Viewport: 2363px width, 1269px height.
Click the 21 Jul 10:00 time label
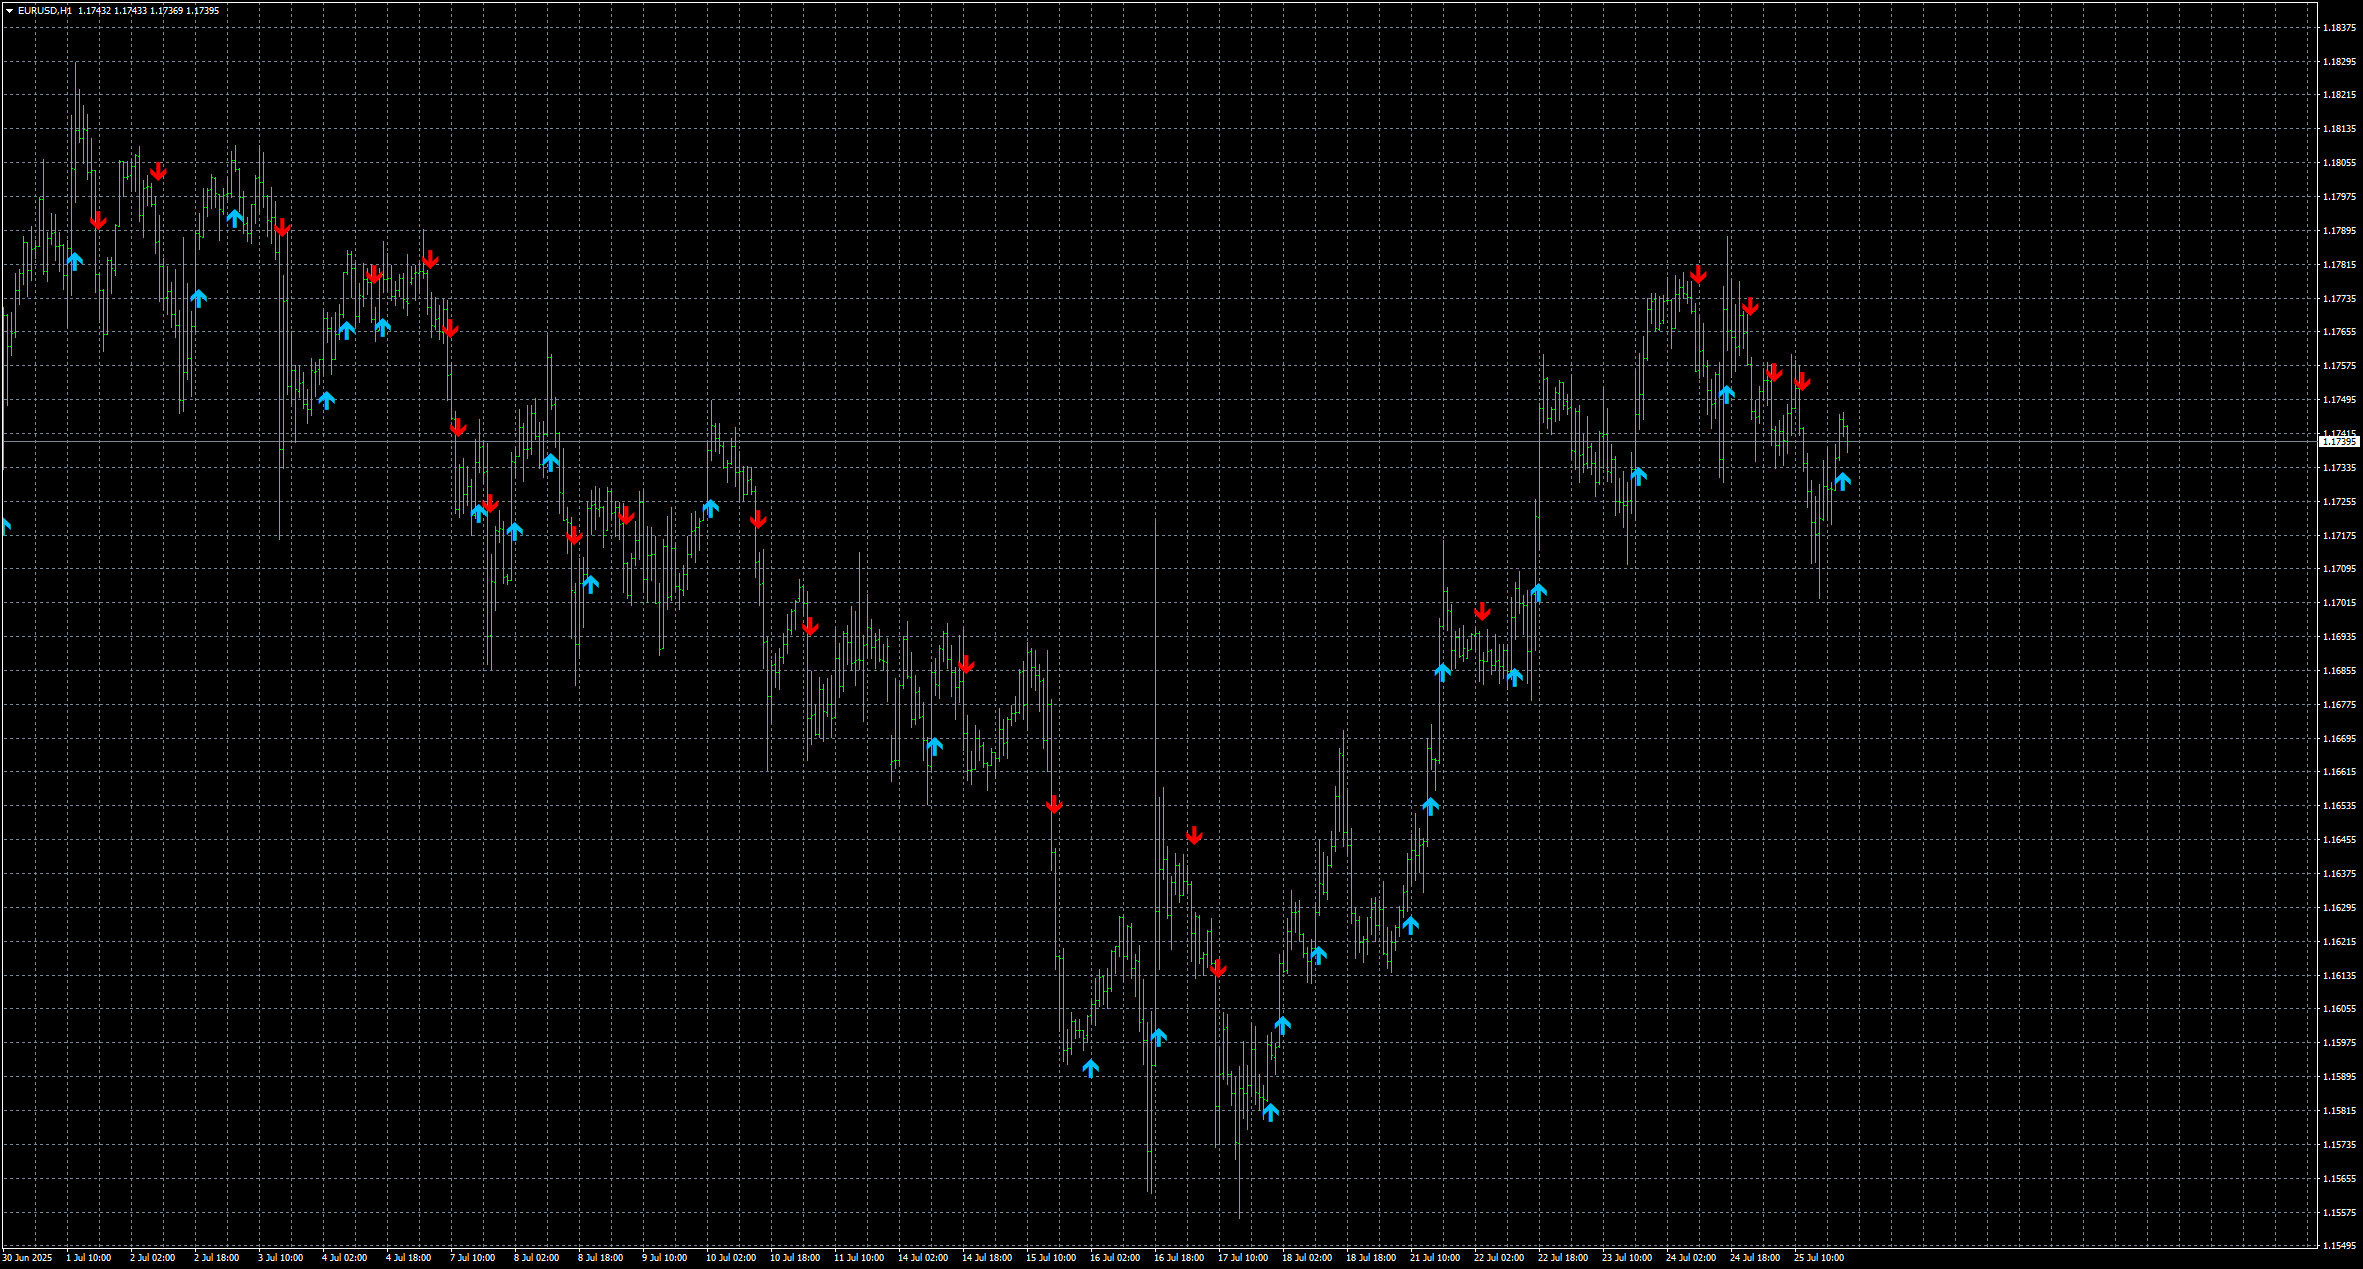(x=1435, y=1258)
